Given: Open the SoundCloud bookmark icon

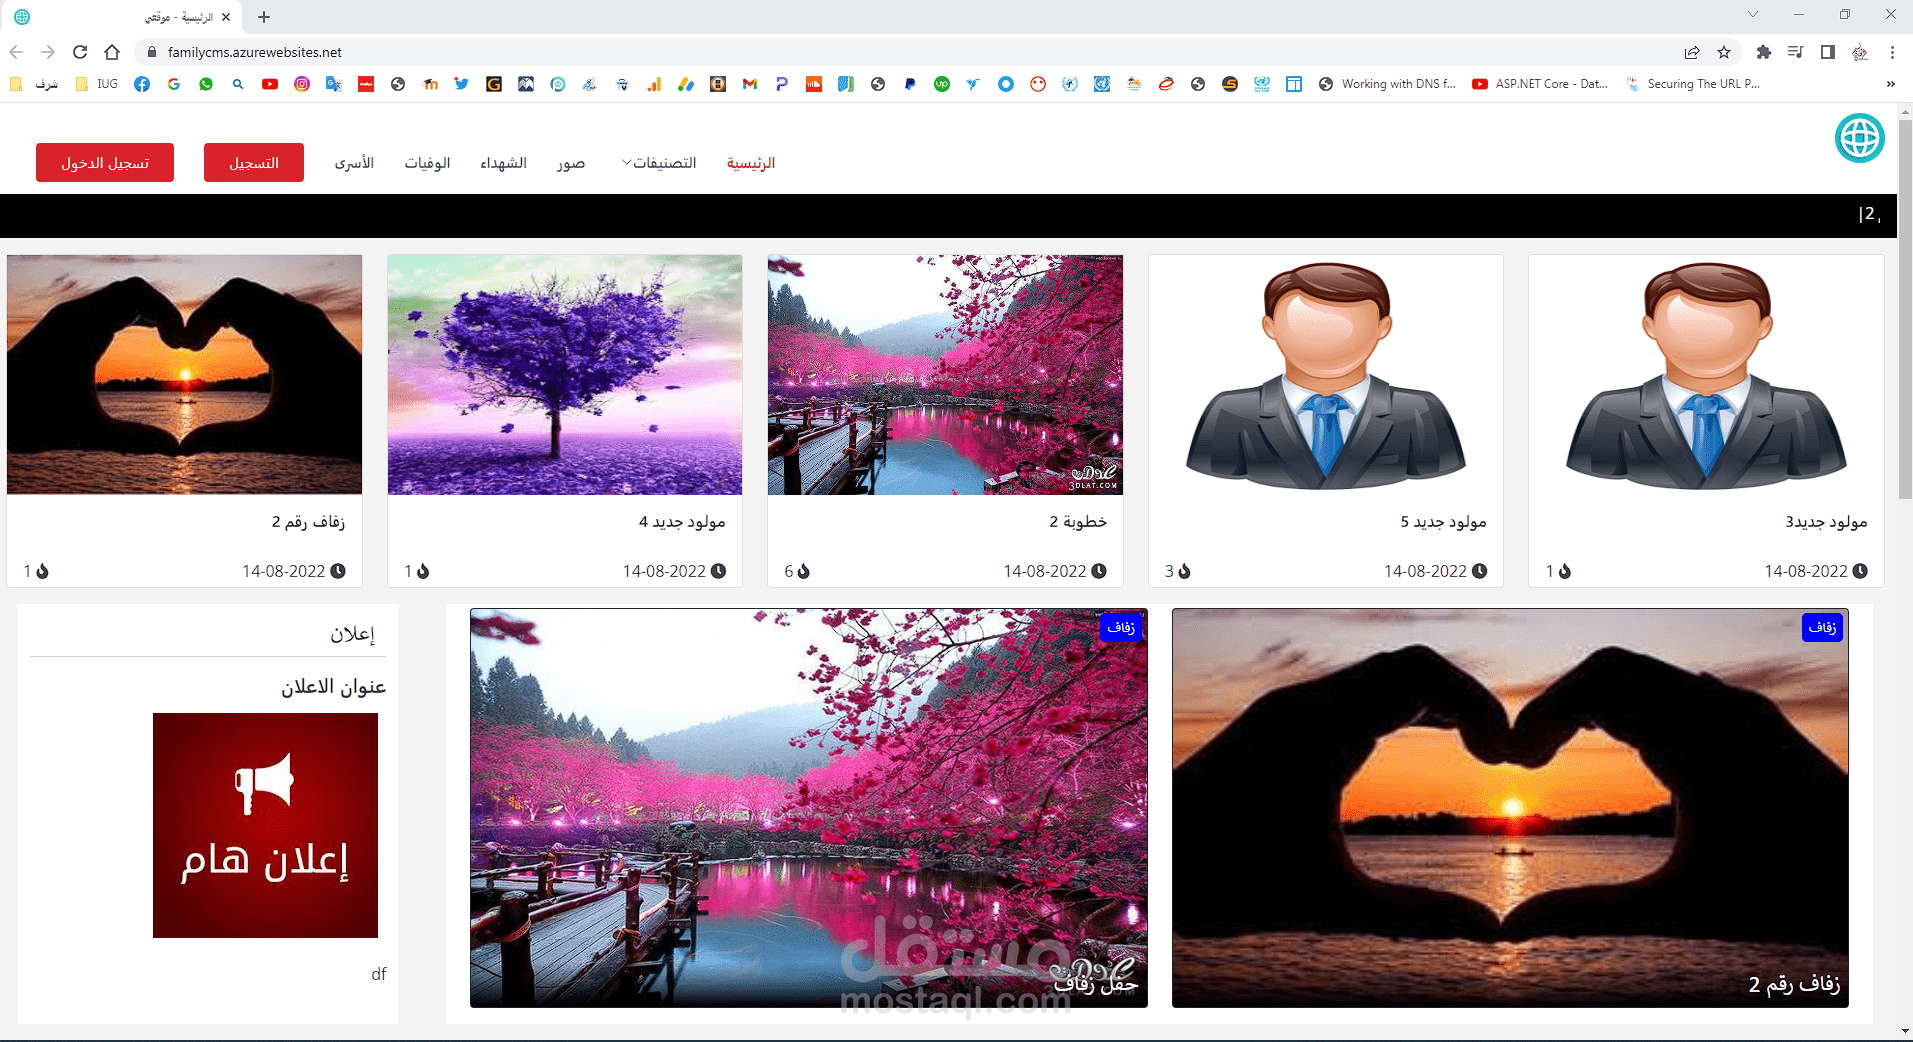Looking at the screenshot, I should click(x=814, y=84).
